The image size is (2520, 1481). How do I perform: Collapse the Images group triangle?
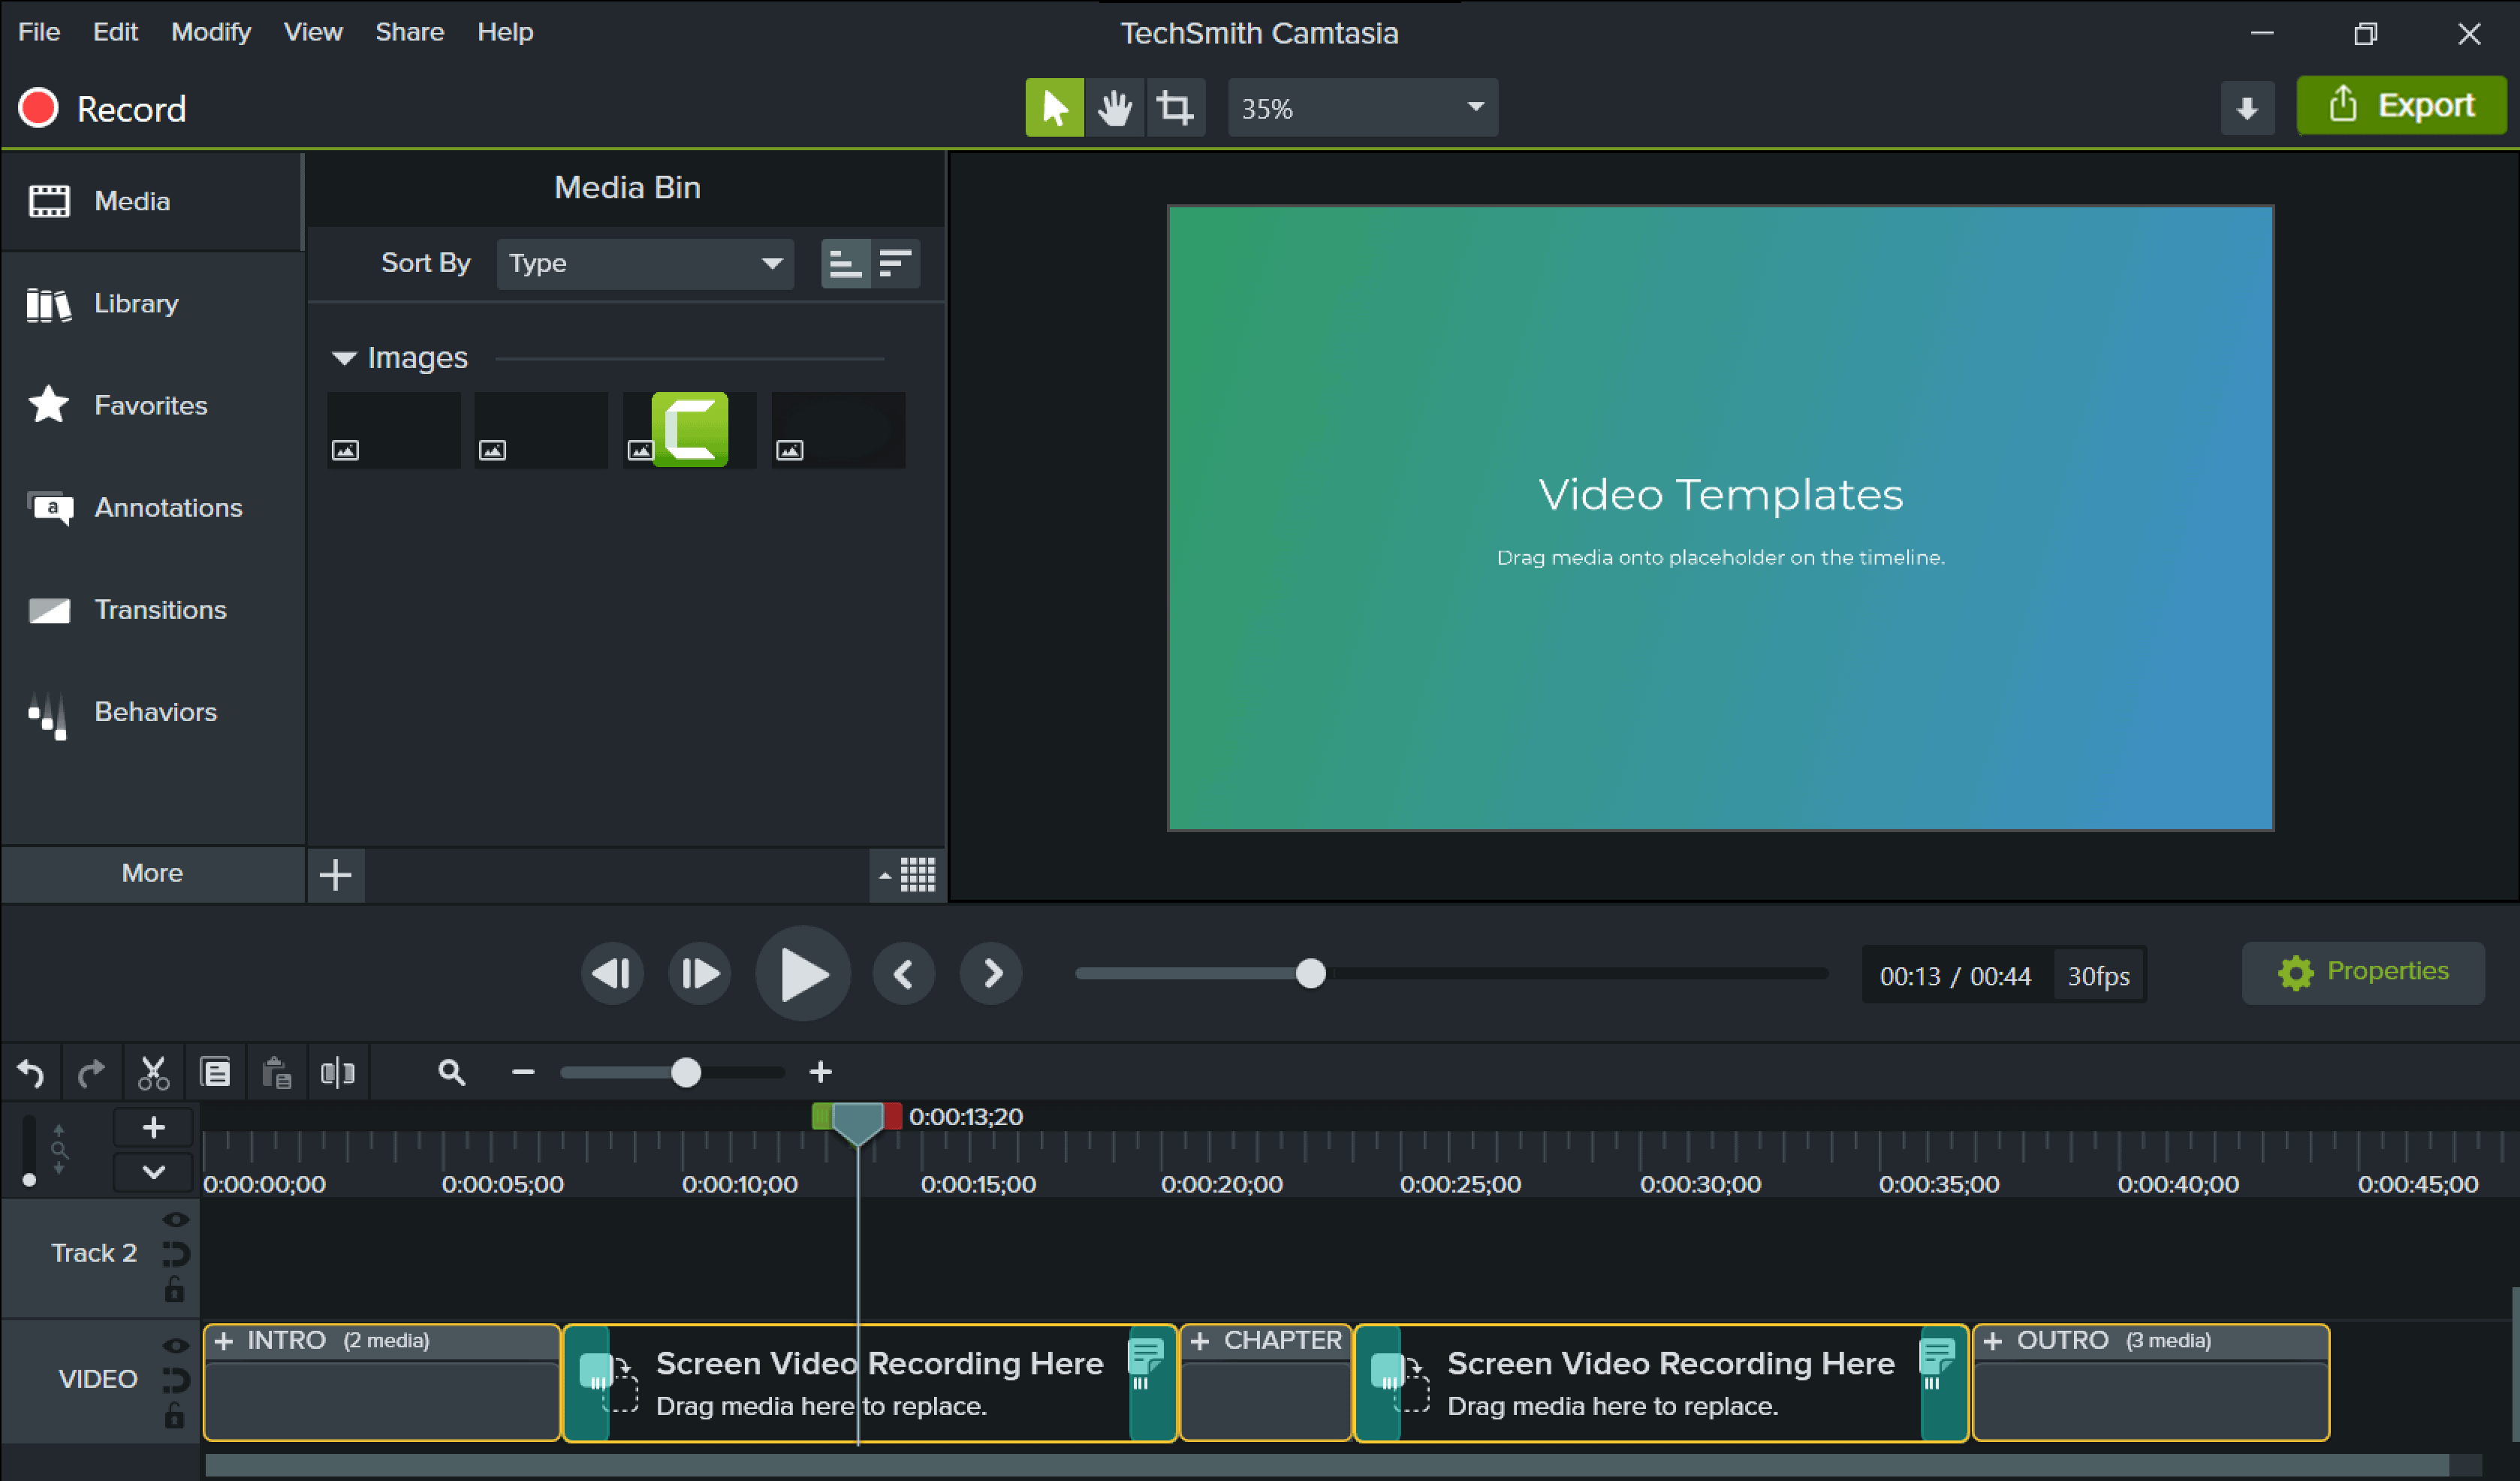(343, 358)
